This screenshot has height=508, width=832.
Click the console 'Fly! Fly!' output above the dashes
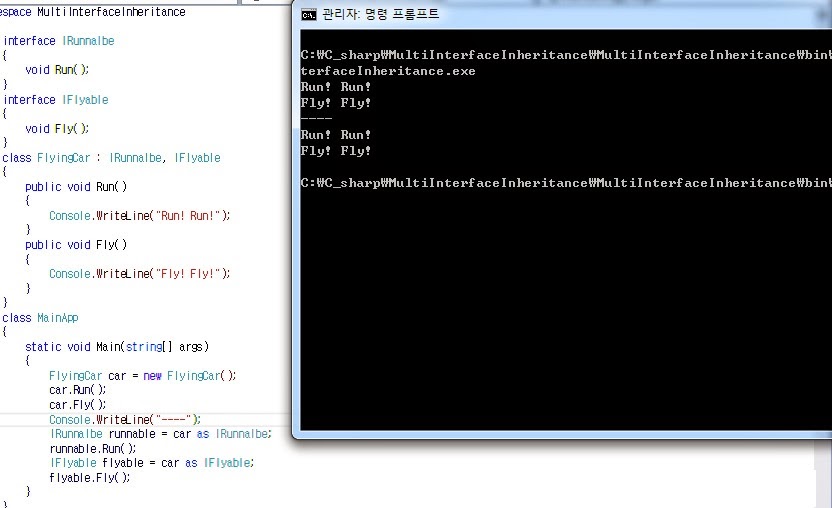(335, 103)
